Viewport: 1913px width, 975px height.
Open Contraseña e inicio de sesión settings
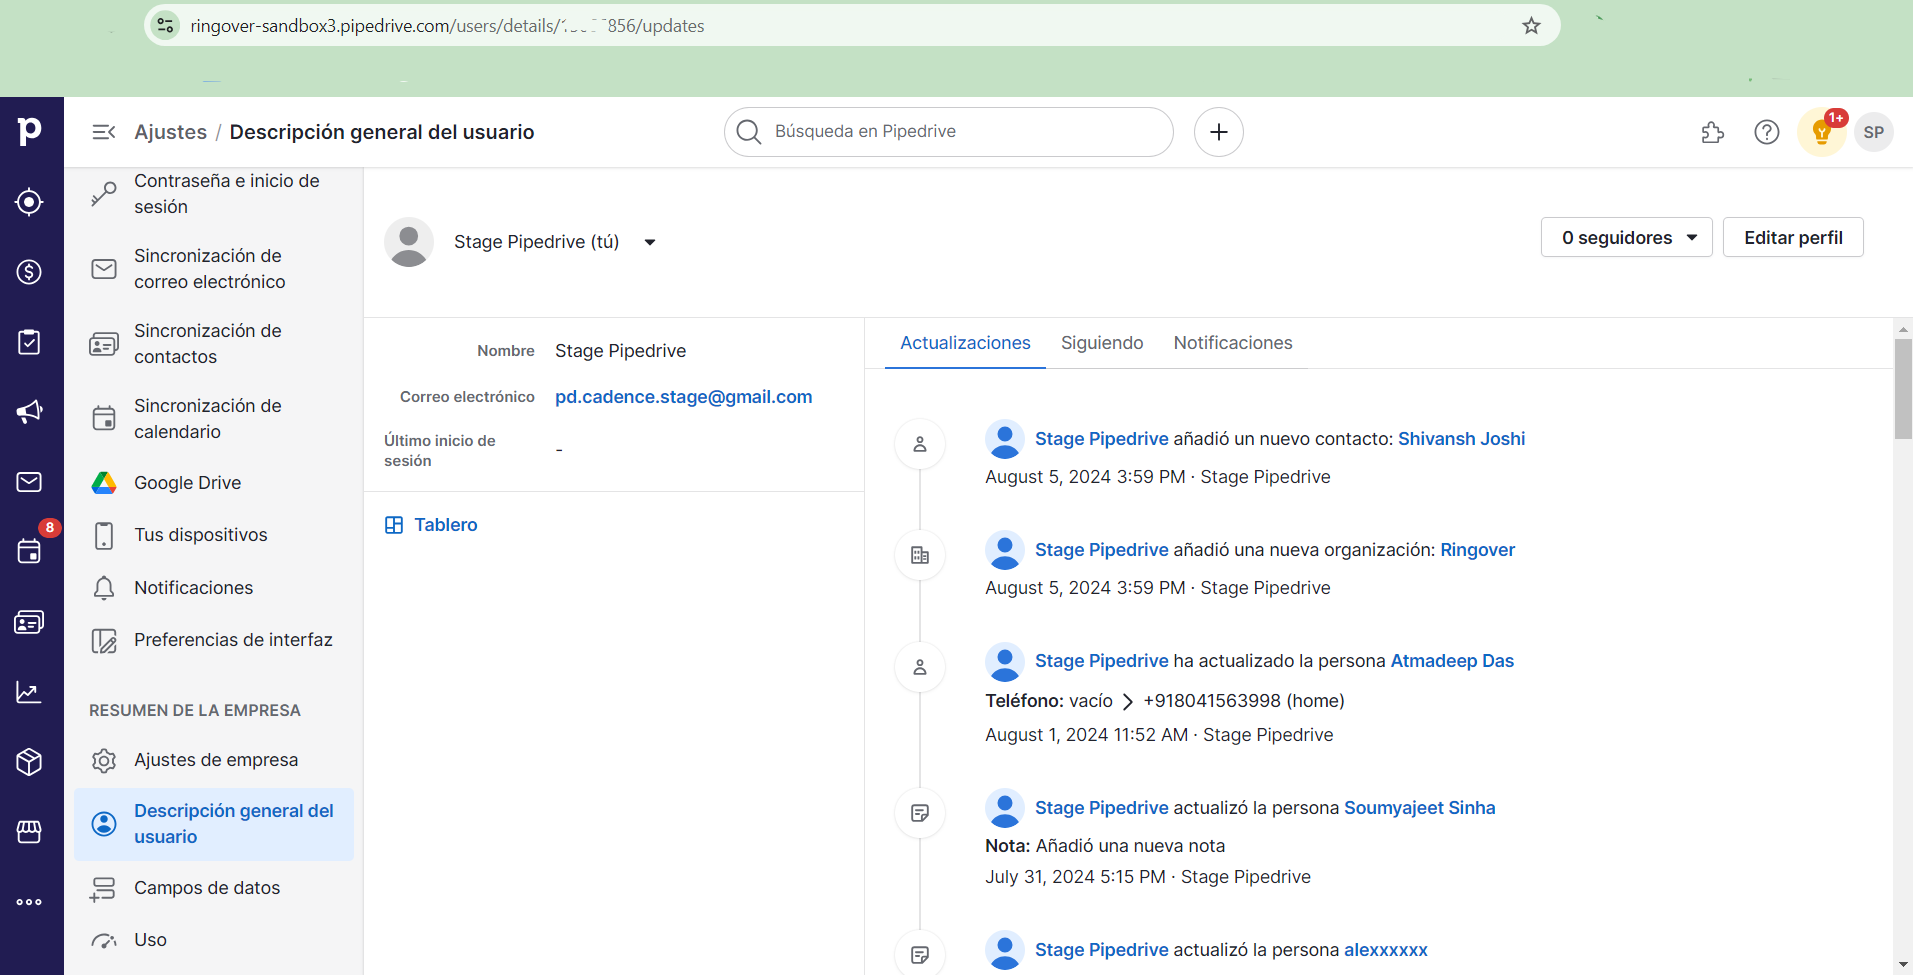[x=214, y=194]
